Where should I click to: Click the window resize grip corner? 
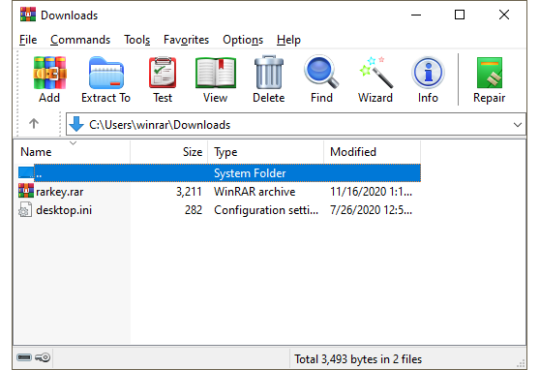(521, 363)
